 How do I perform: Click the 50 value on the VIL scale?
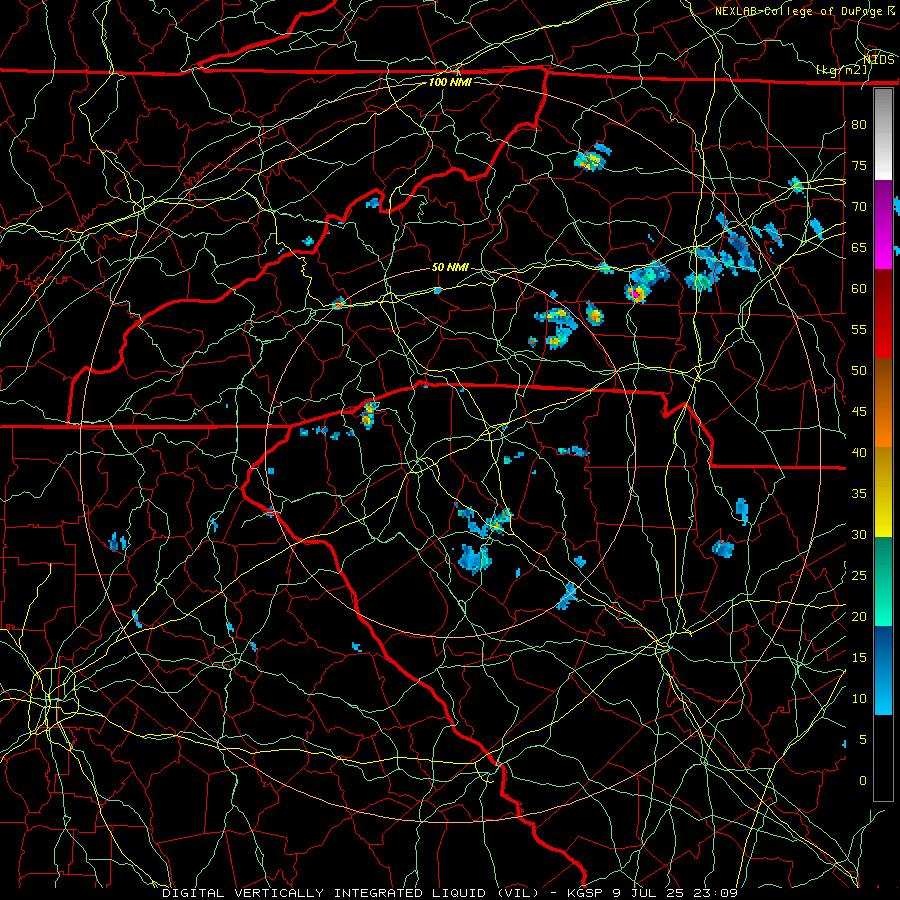tap(859, 371)
